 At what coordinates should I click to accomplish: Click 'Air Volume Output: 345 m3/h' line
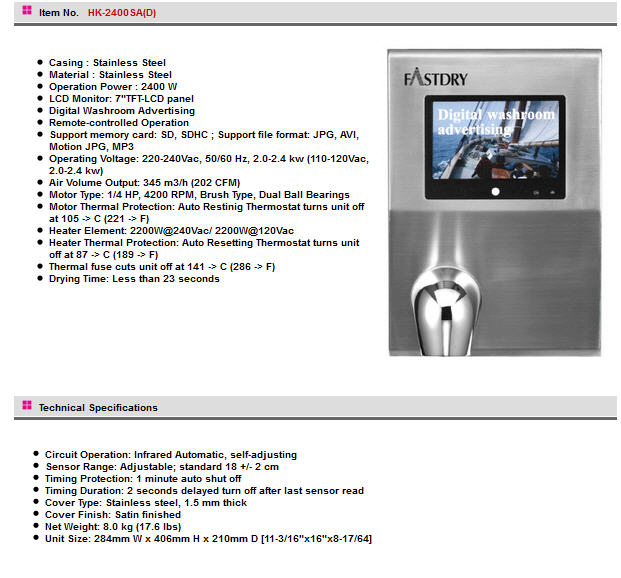[x=145, y=183]
